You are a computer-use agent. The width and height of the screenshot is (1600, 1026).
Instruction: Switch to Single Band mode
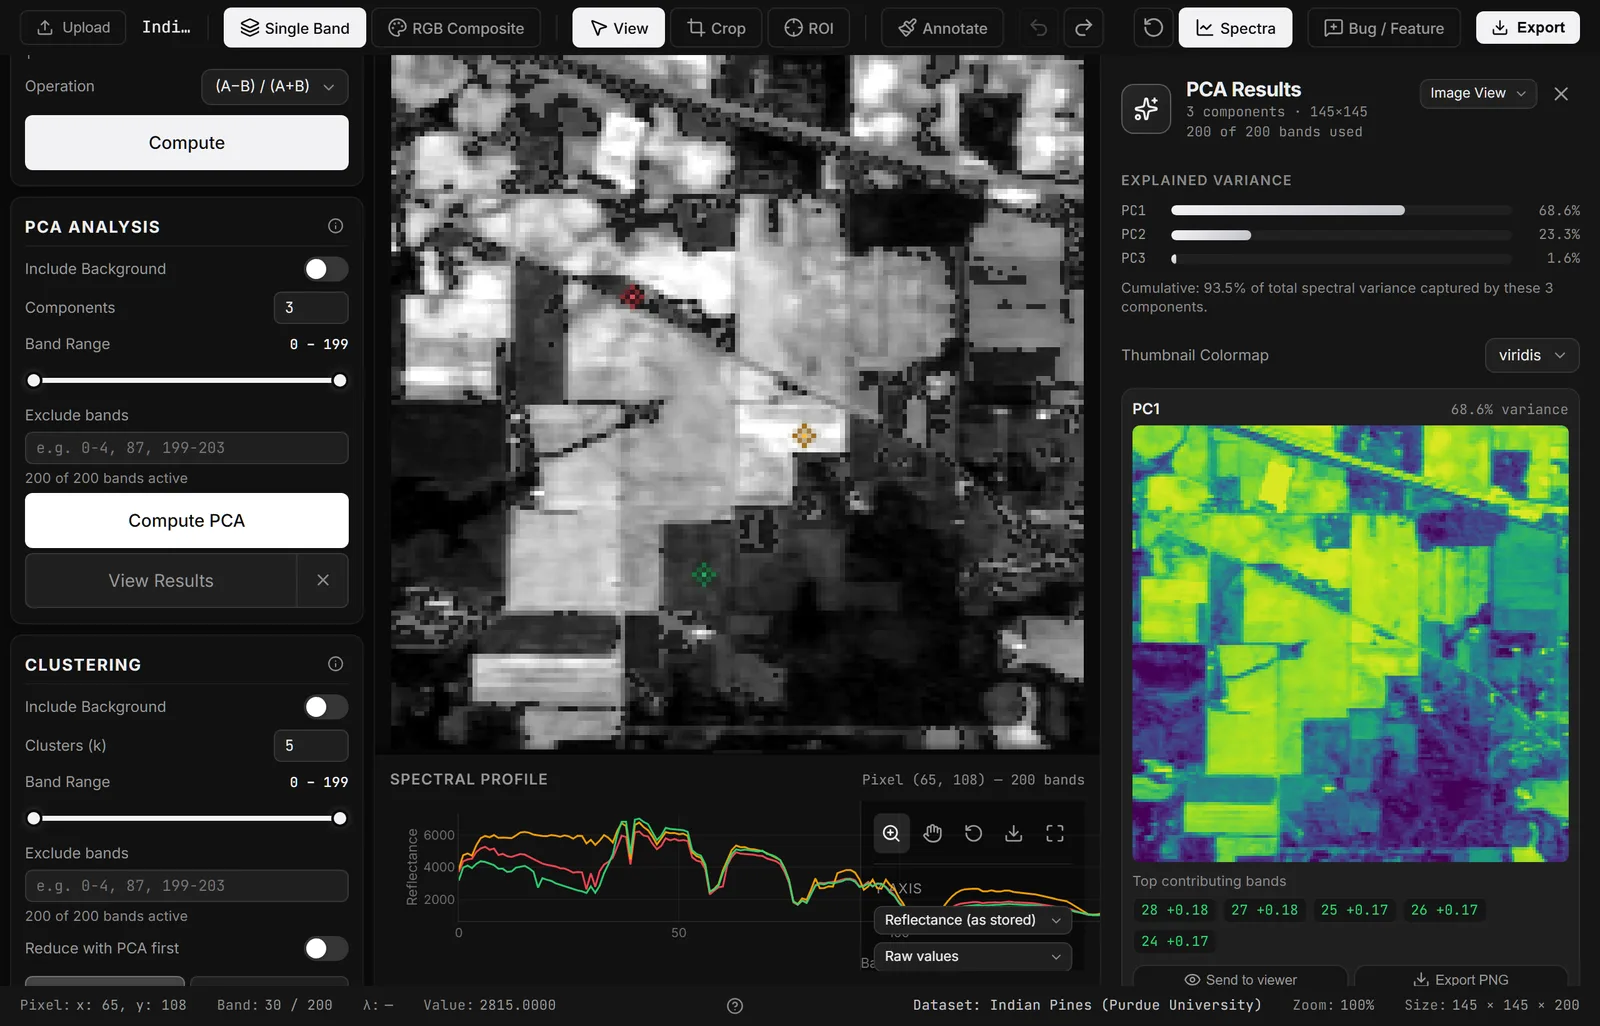[295, 28]
